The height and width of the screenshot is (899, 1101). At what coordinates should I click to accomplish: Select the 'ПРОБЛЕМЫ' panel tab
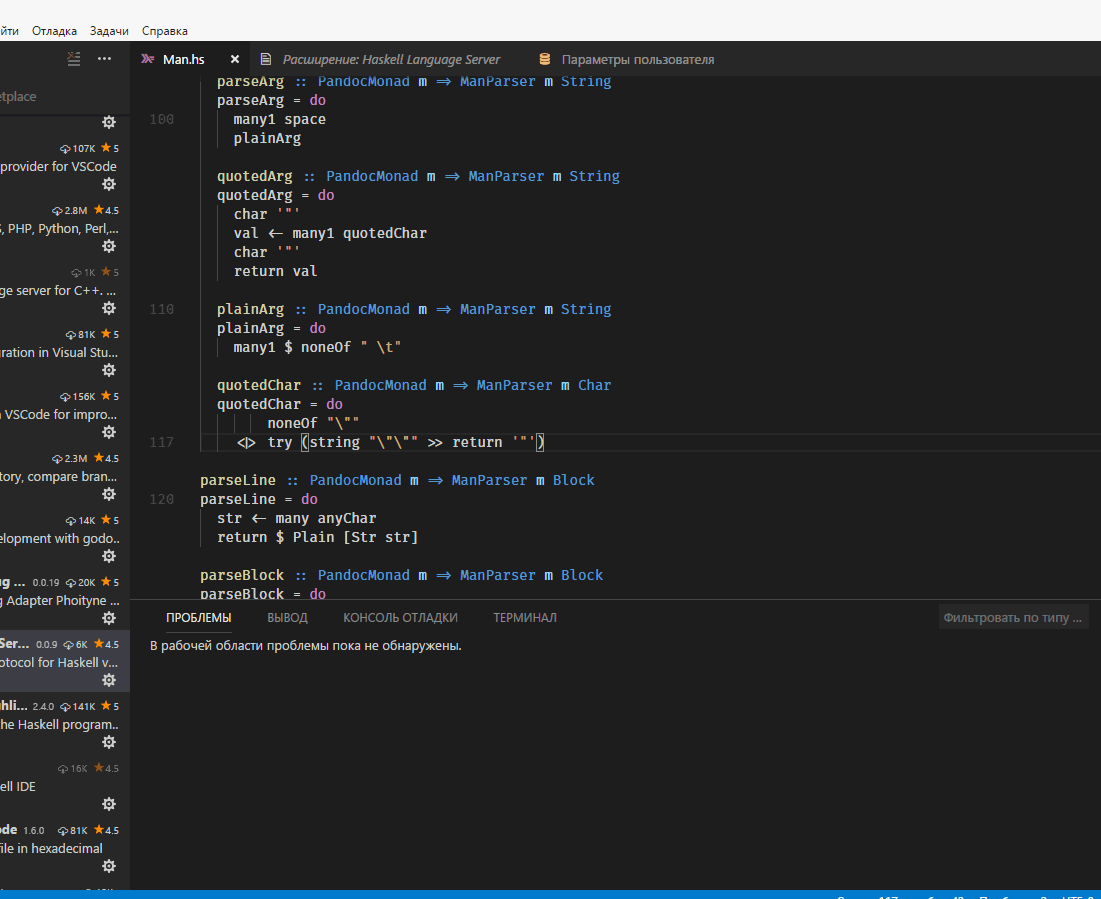coord(199,617)
